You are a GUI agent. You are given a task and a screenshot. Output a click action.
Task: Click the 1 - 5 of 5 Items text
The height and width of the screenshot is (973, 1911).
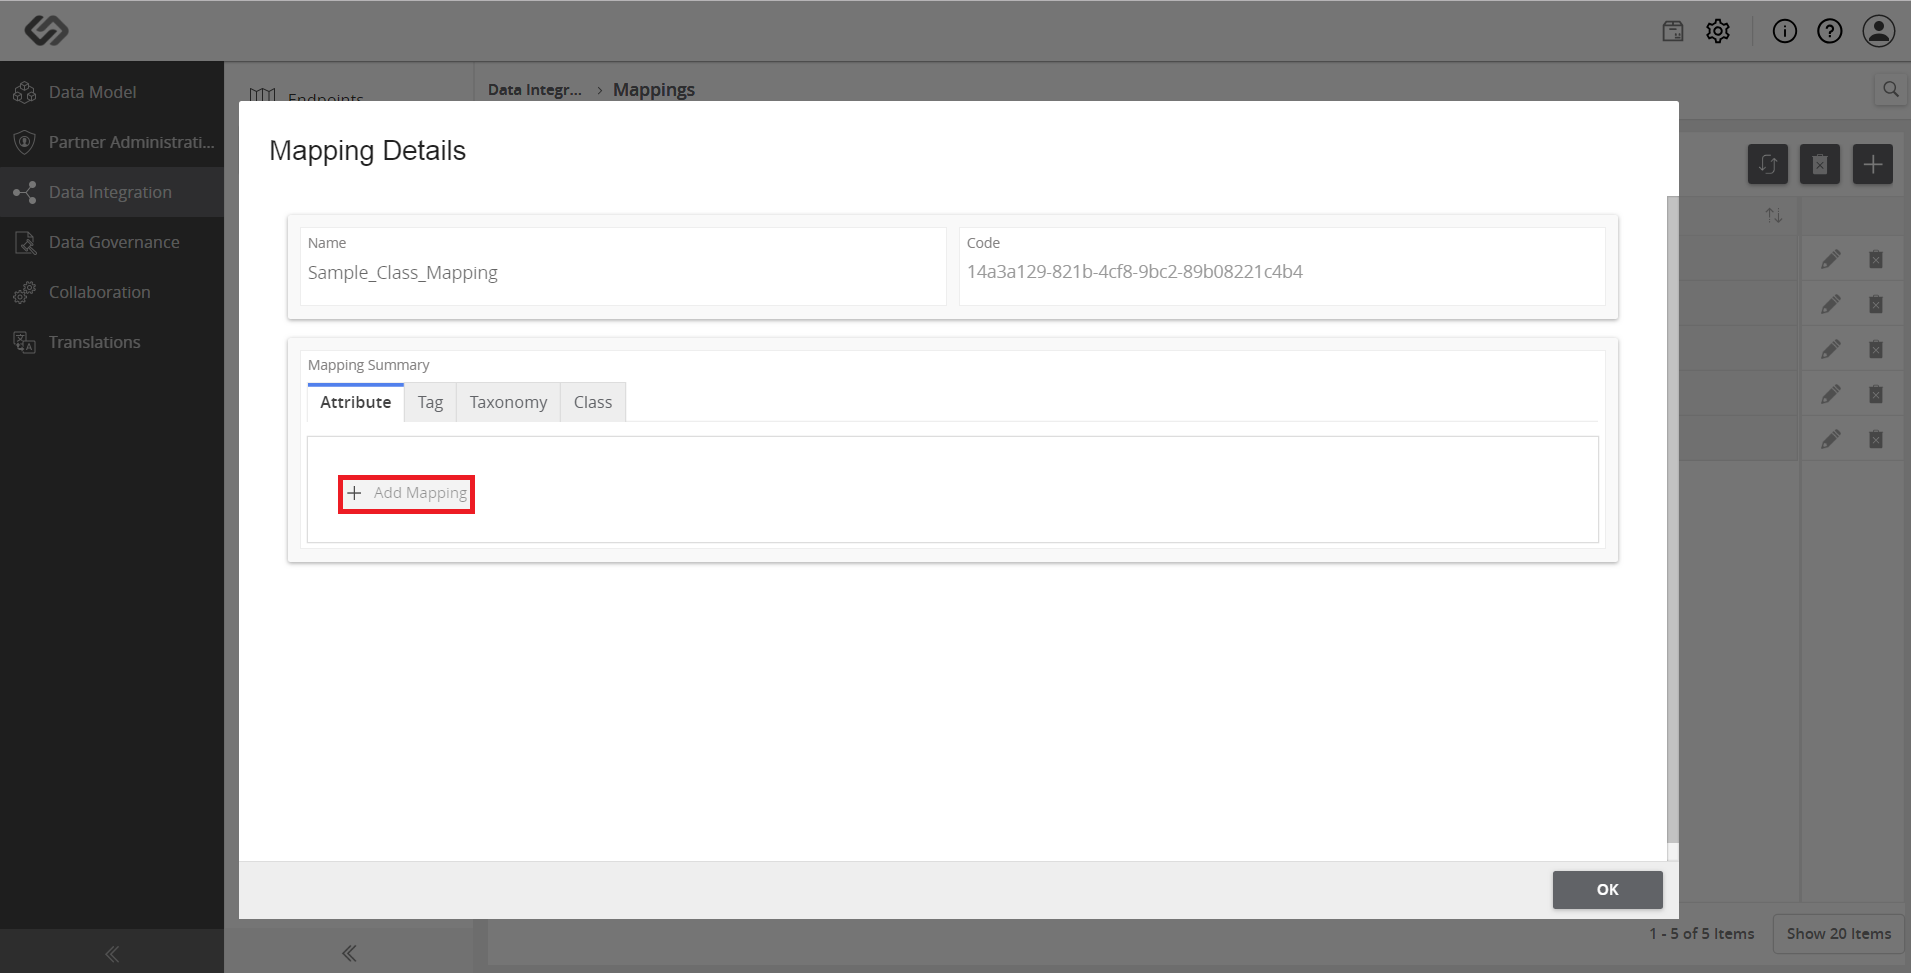tap(1702, 933)
